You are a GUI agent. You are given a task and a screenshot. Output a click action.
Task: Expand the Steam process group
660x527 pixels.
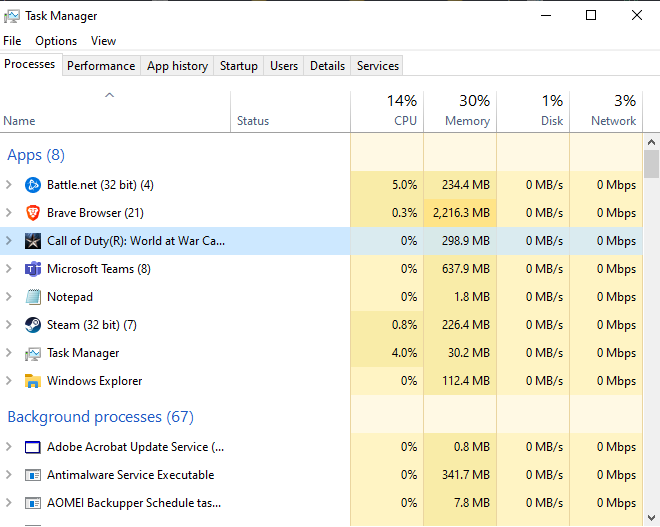(9, 325)
